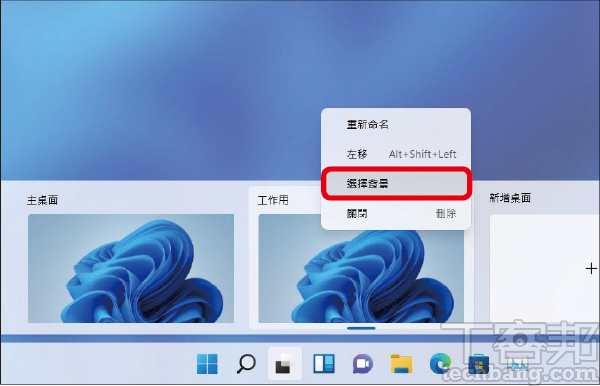The width and height of the screenshot is (600, 386).
Task: Open Search from the taskbar
Action: [x=246, y=363]
